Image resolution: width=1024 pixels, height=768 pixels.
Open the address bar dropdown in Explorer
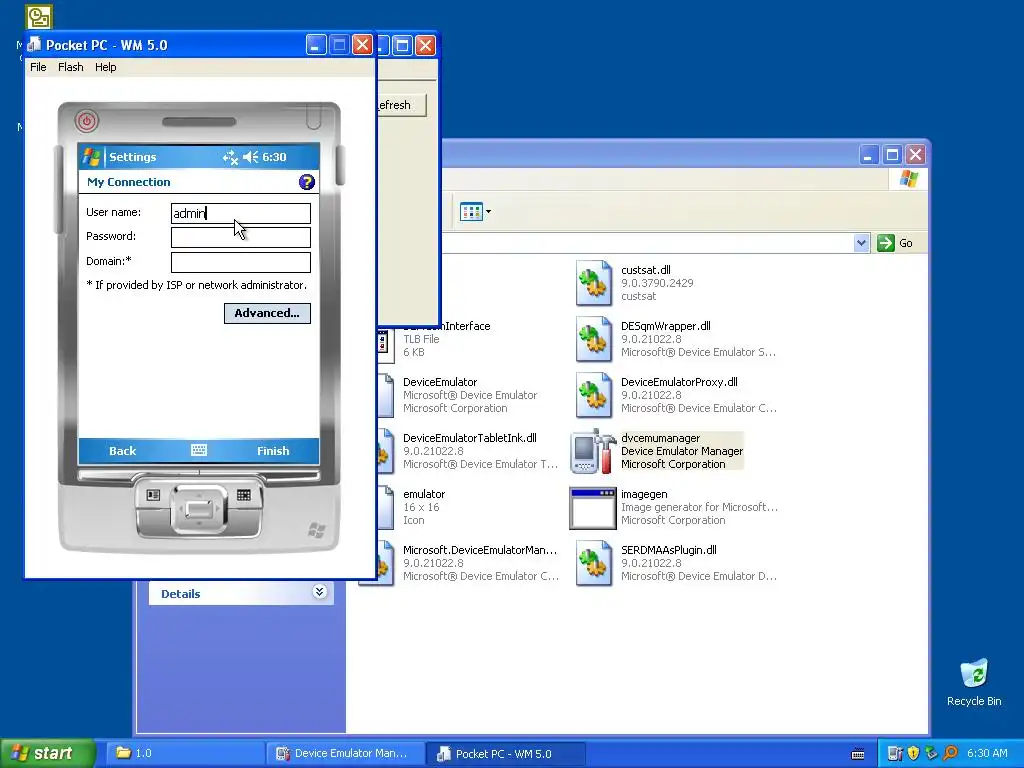coord(861,243)
